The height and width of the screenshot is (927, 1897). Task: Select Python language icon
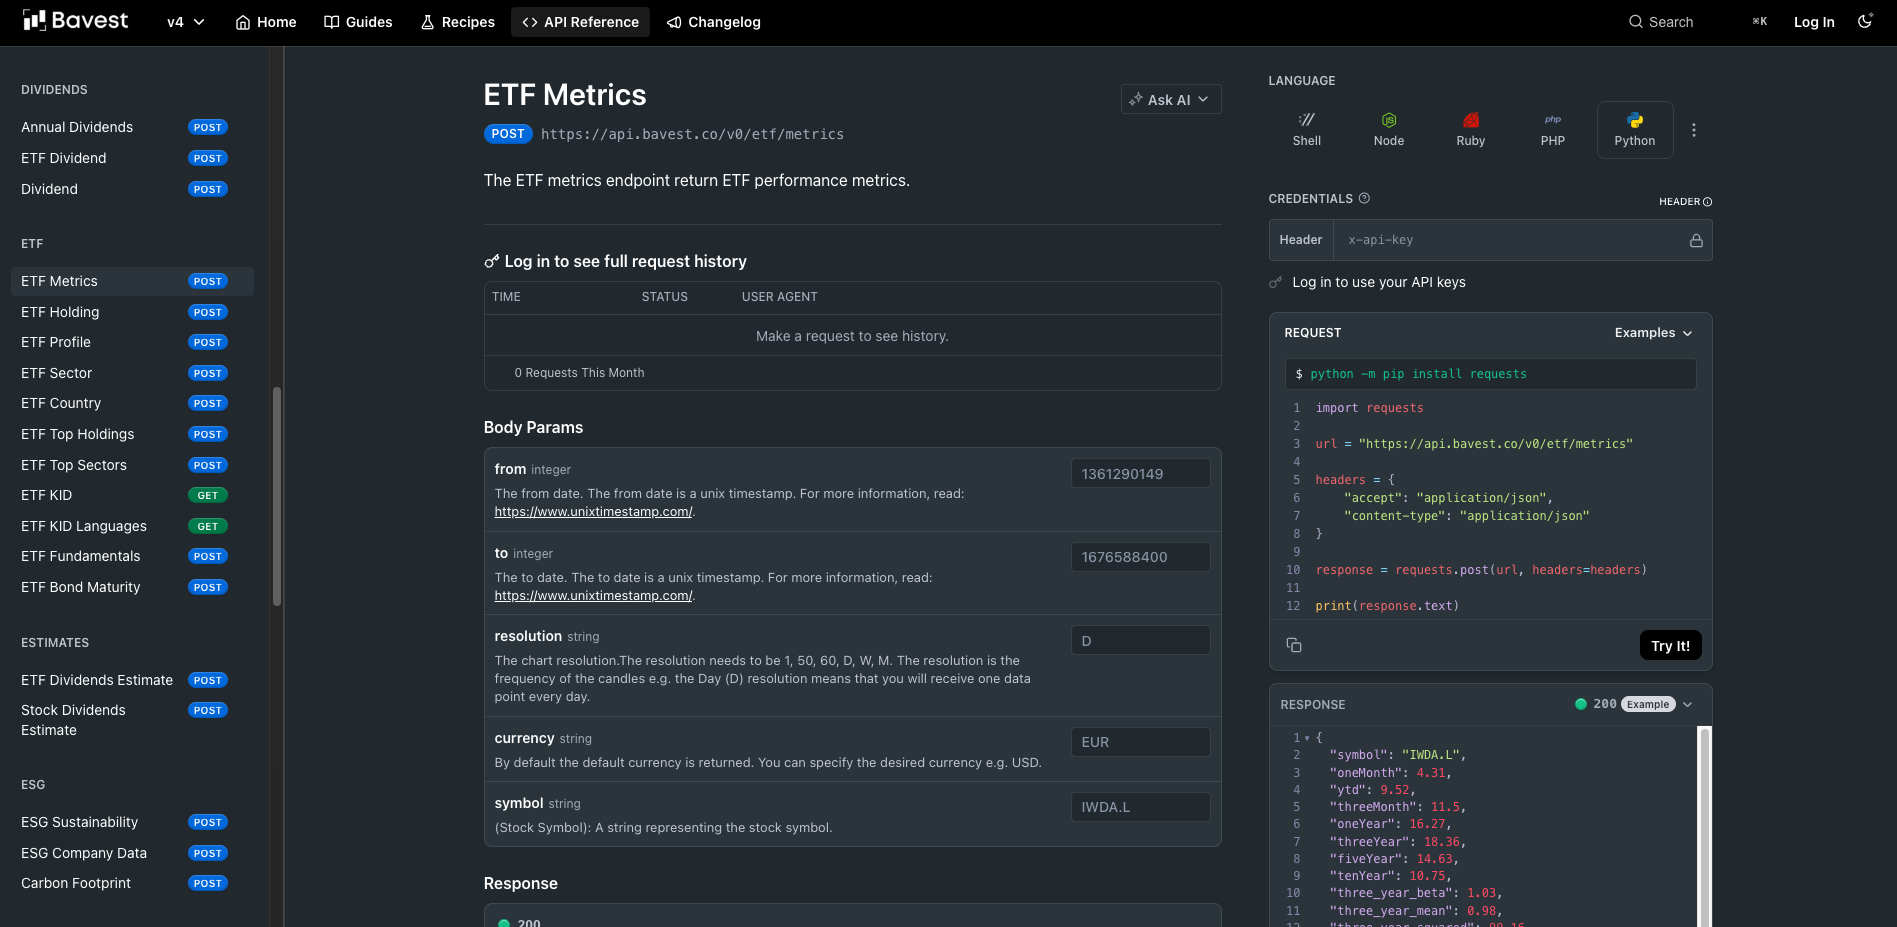(1635, 130)
